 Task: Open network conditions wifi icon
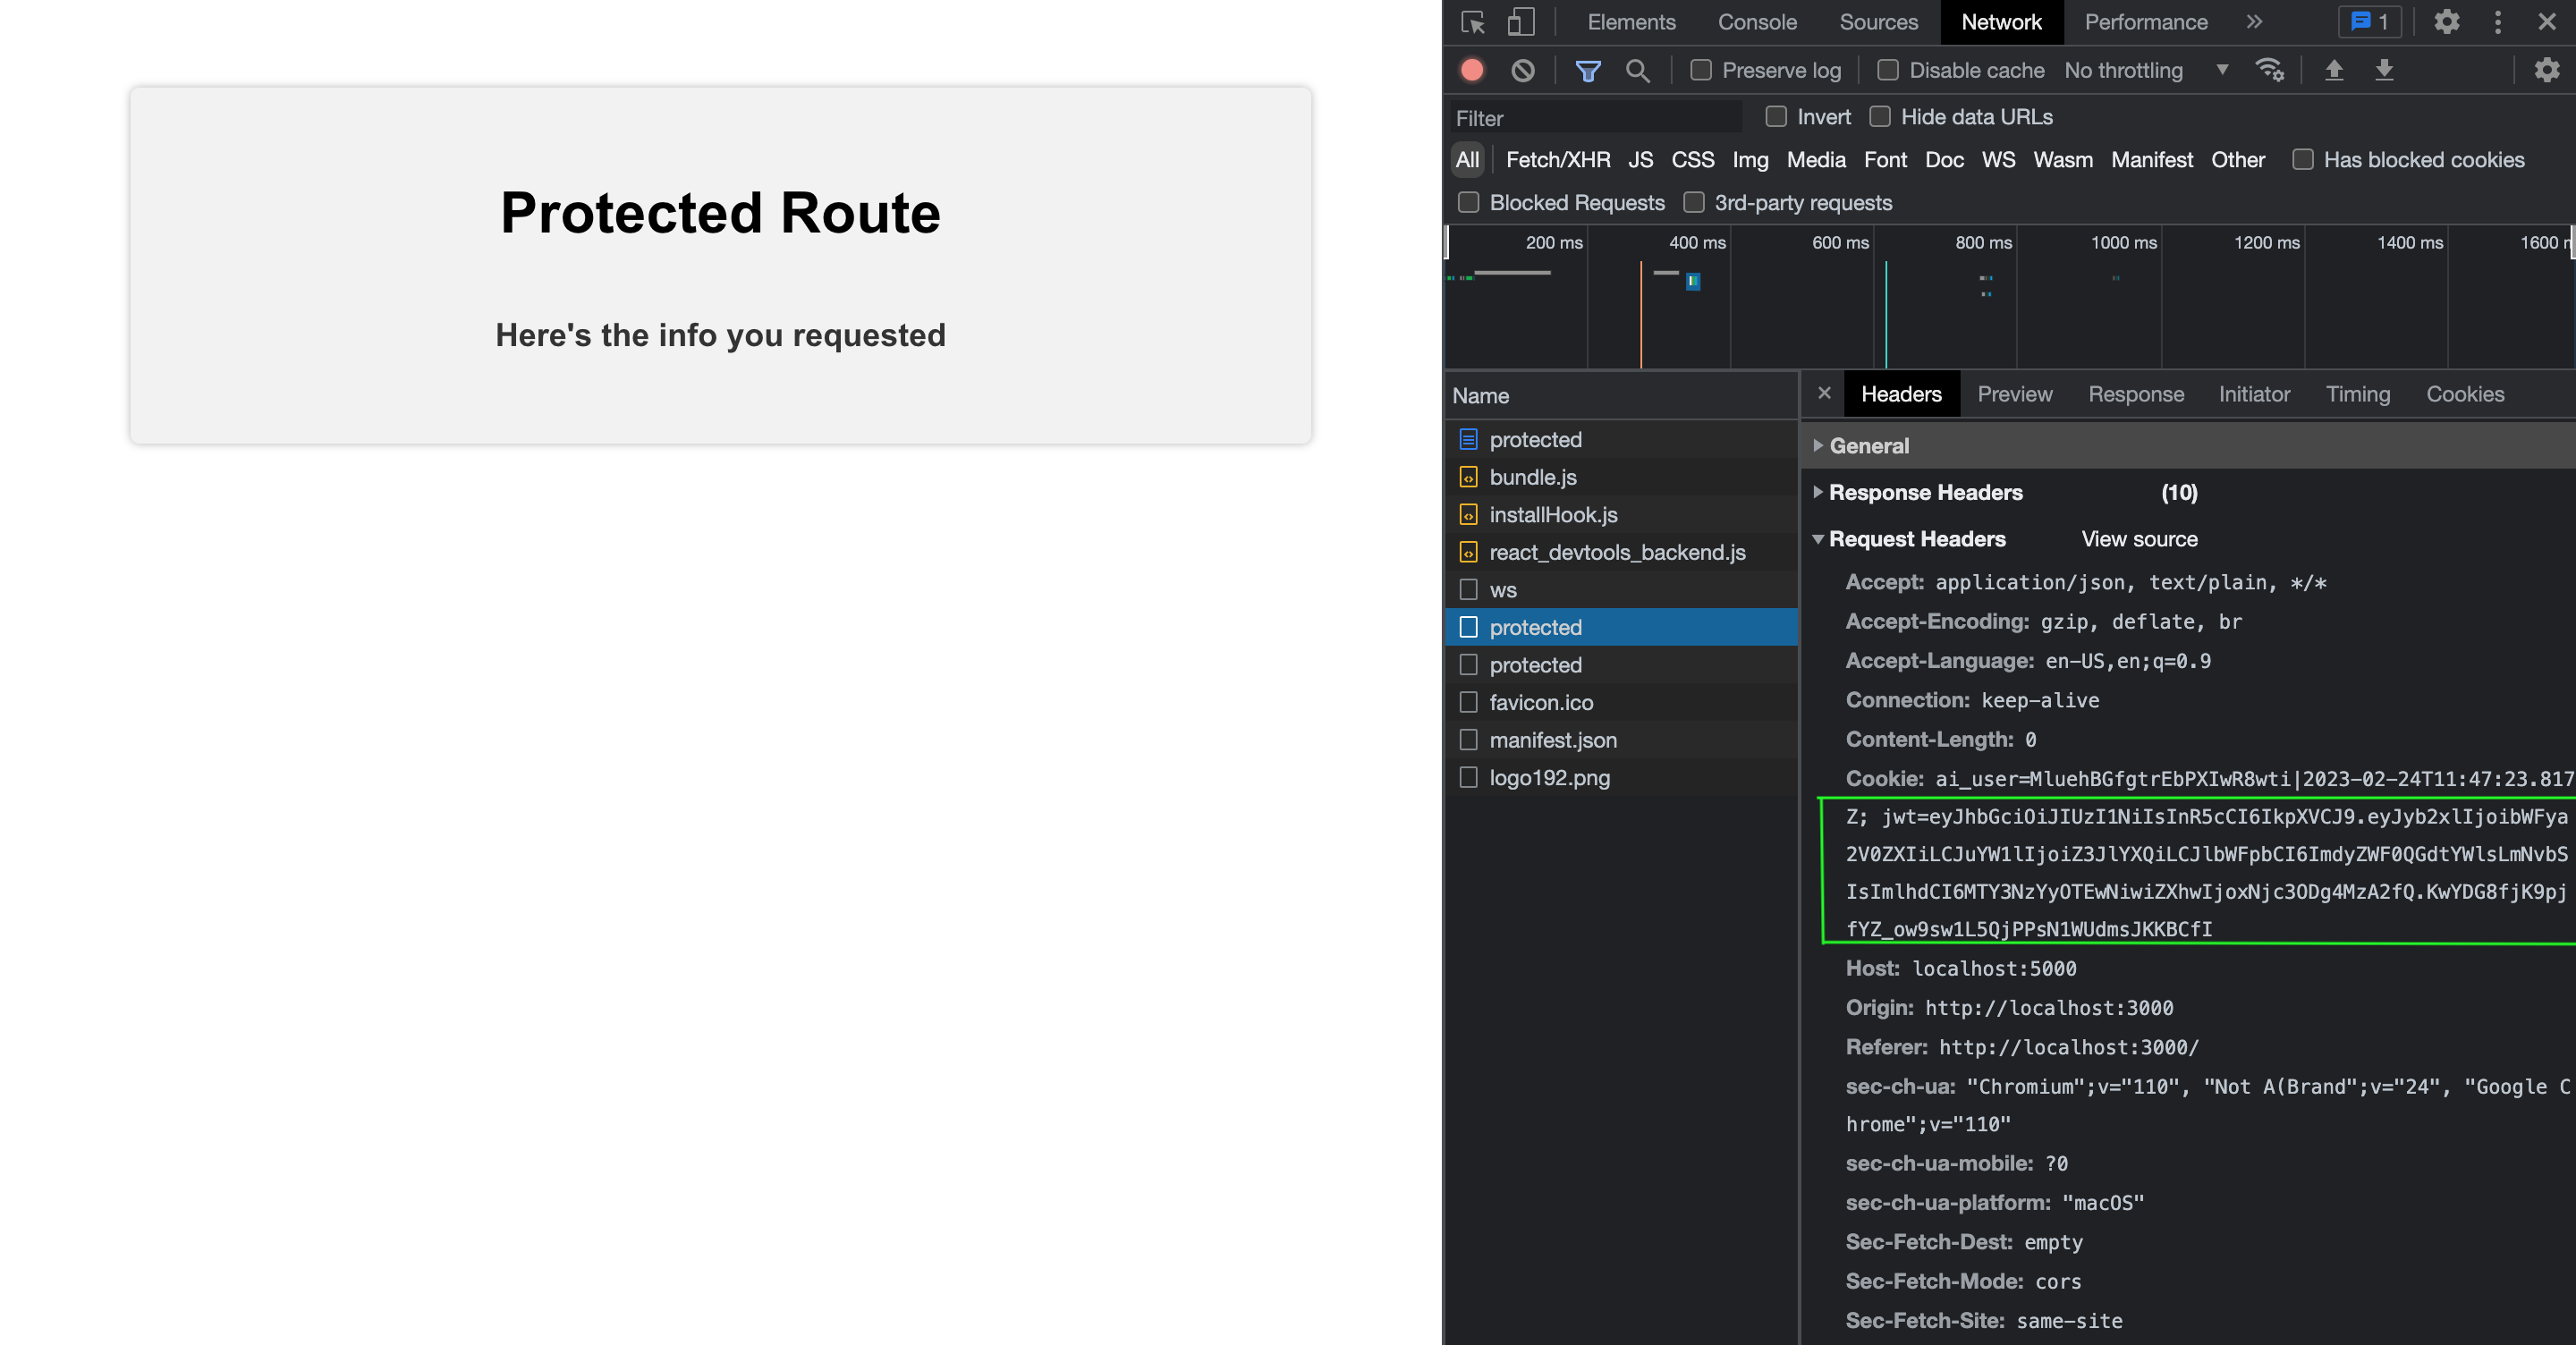[2269, 70]
